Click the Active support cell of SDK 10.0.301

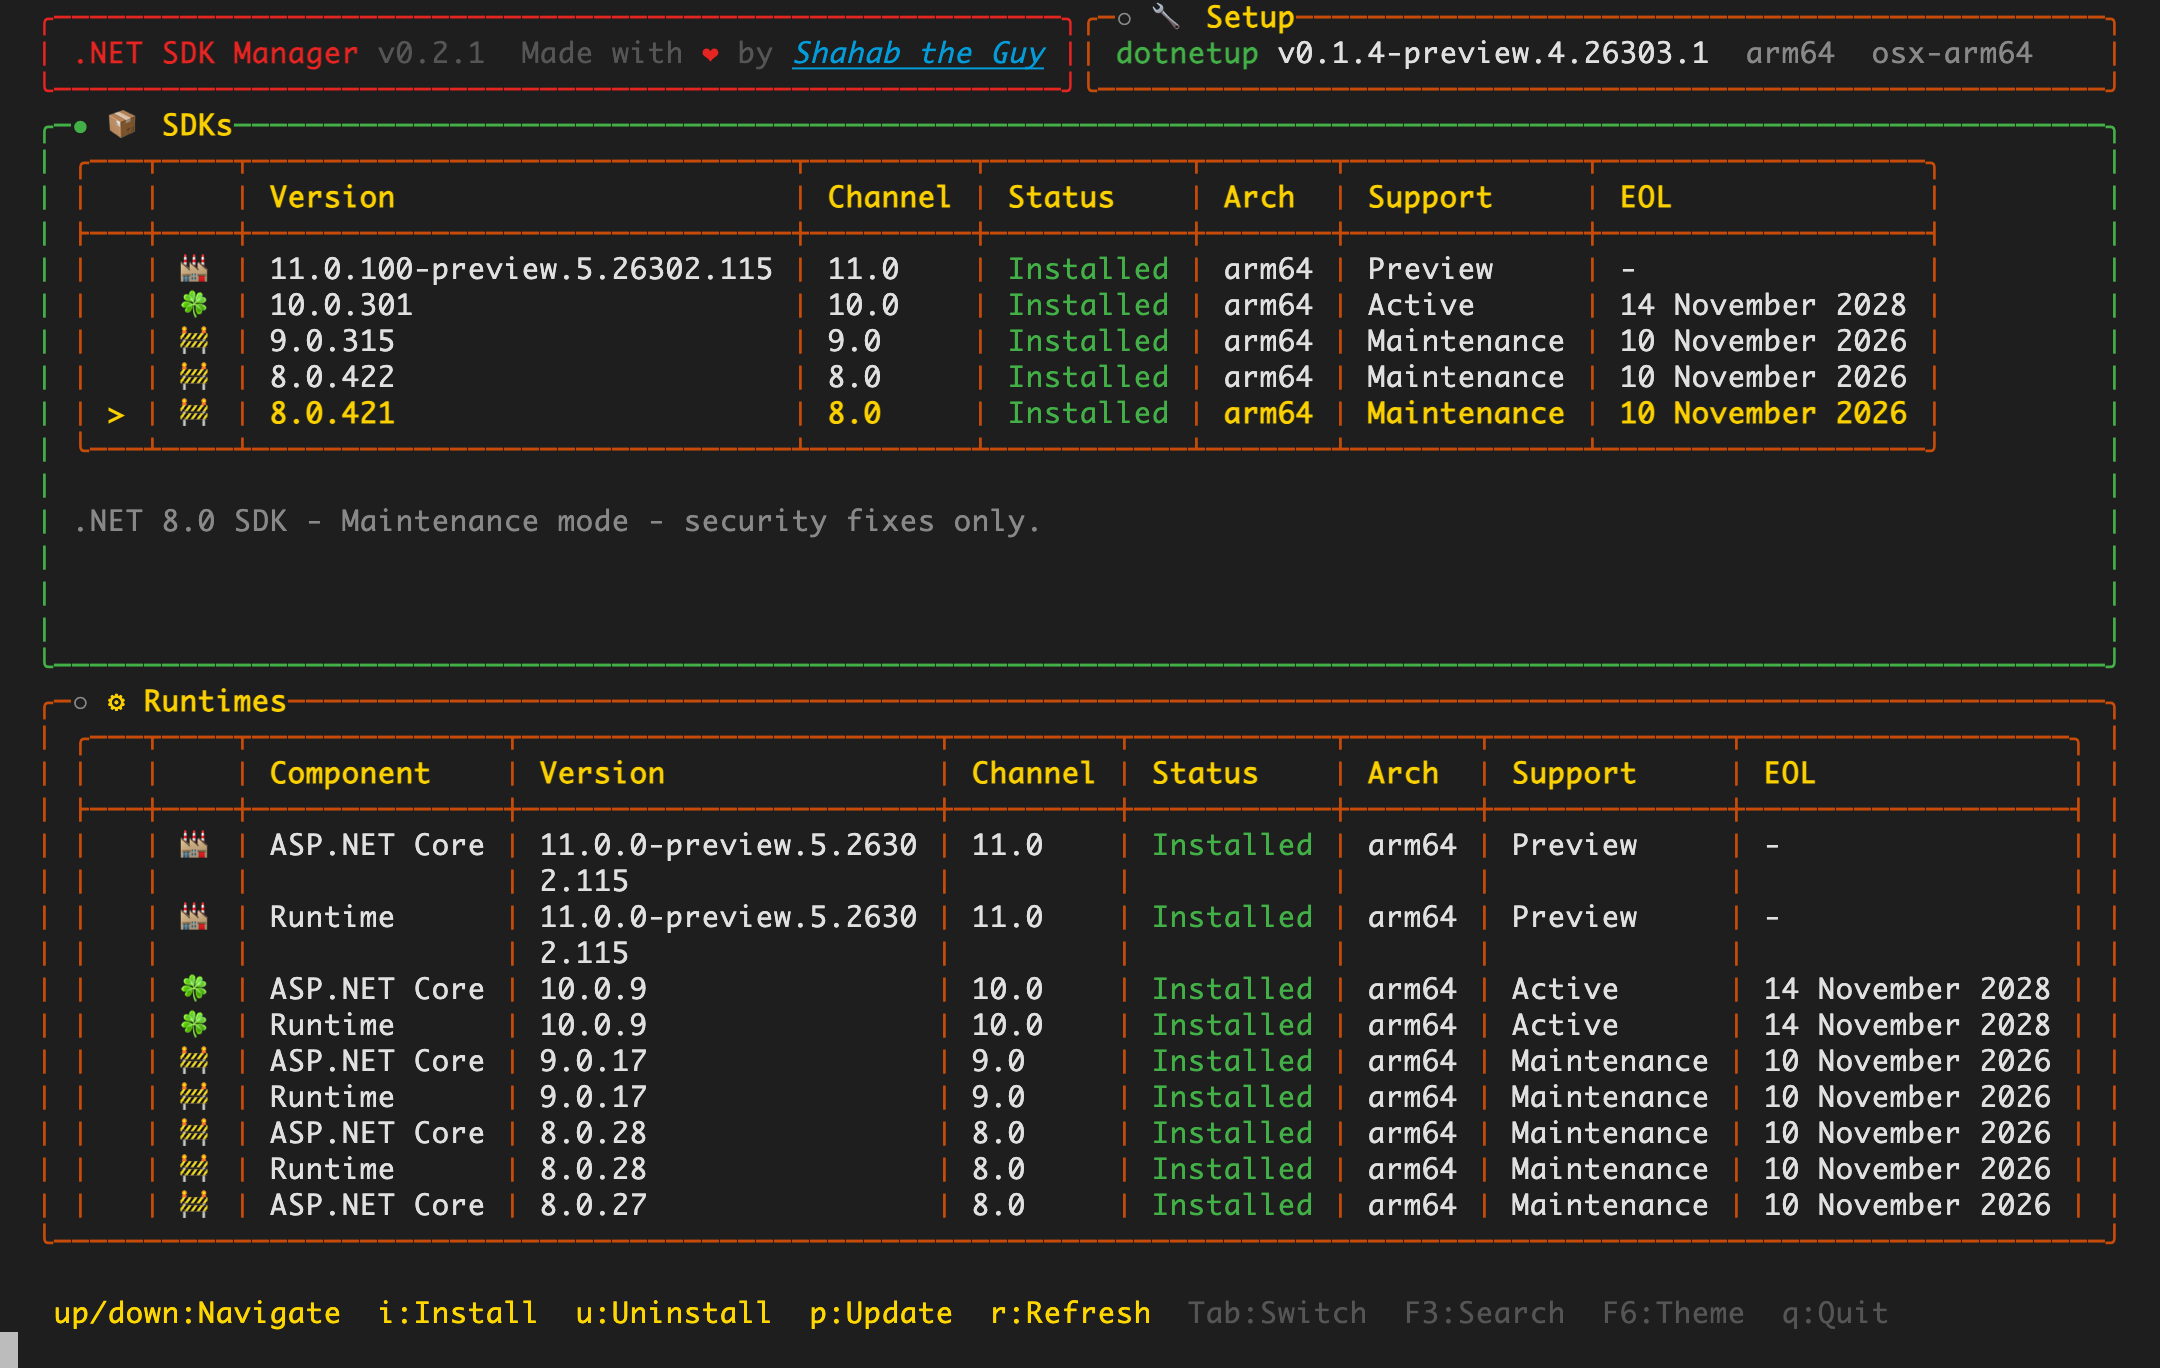pos(1421,305)
